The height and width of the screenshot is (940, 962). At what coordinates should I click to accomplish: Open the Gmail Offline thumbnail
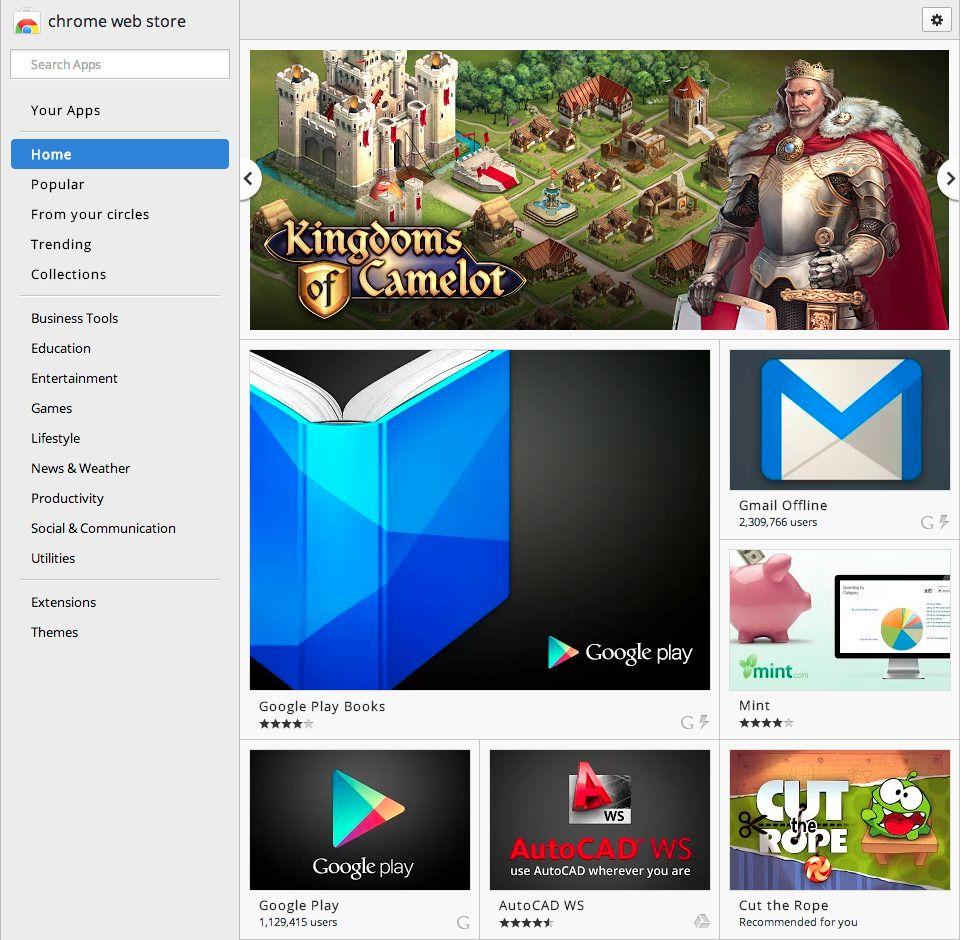(839, 420)
